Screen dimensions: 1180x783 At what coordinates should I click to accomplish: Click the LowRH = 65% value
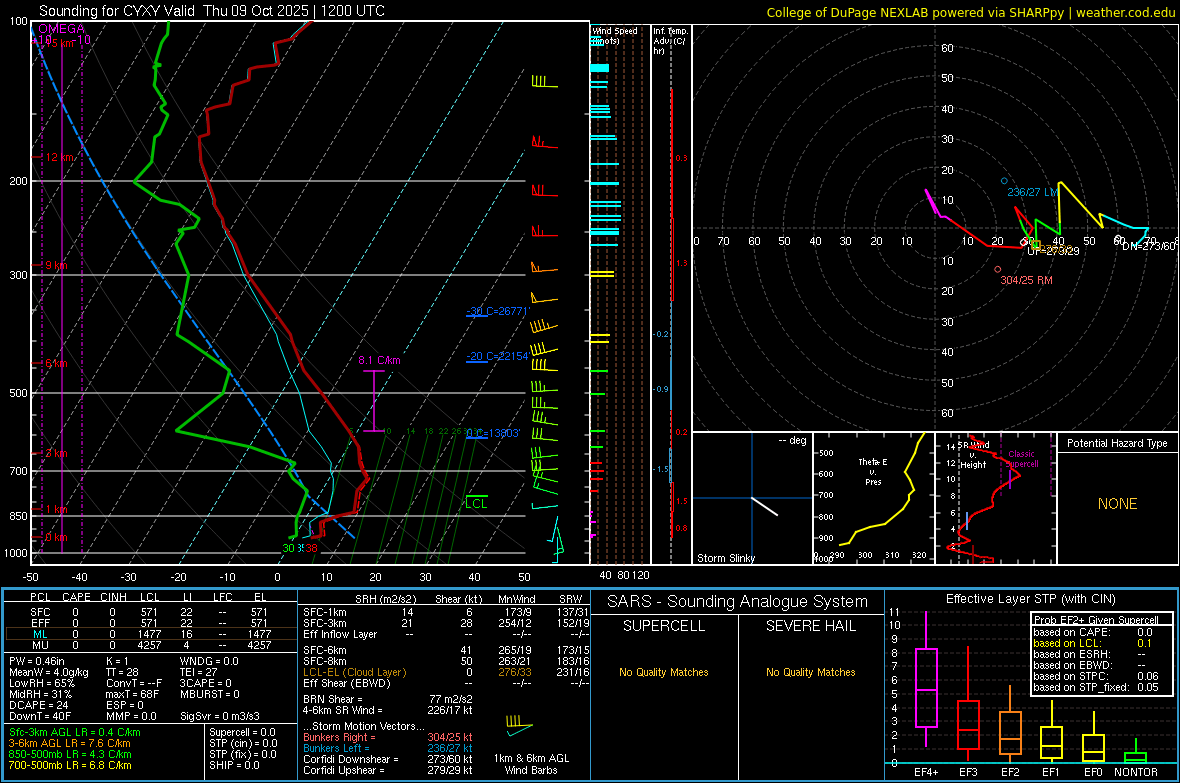tap(42, 683)
